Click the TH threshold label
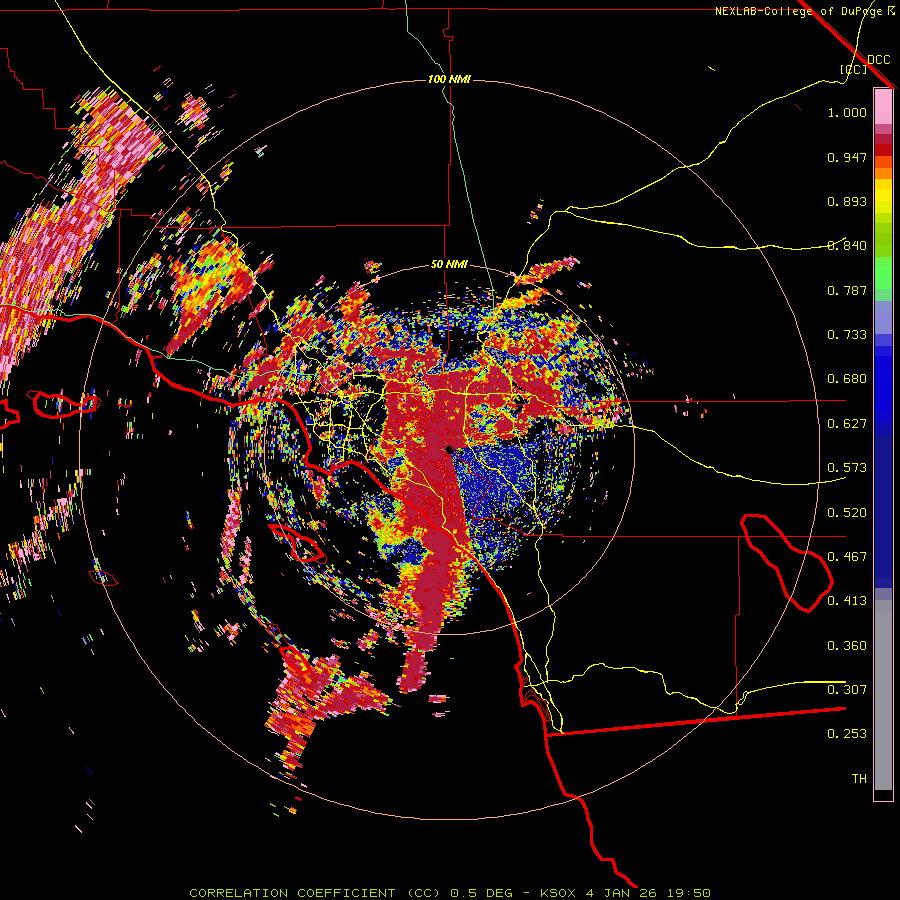Screen dimensions: 900x900 (859, 779)
